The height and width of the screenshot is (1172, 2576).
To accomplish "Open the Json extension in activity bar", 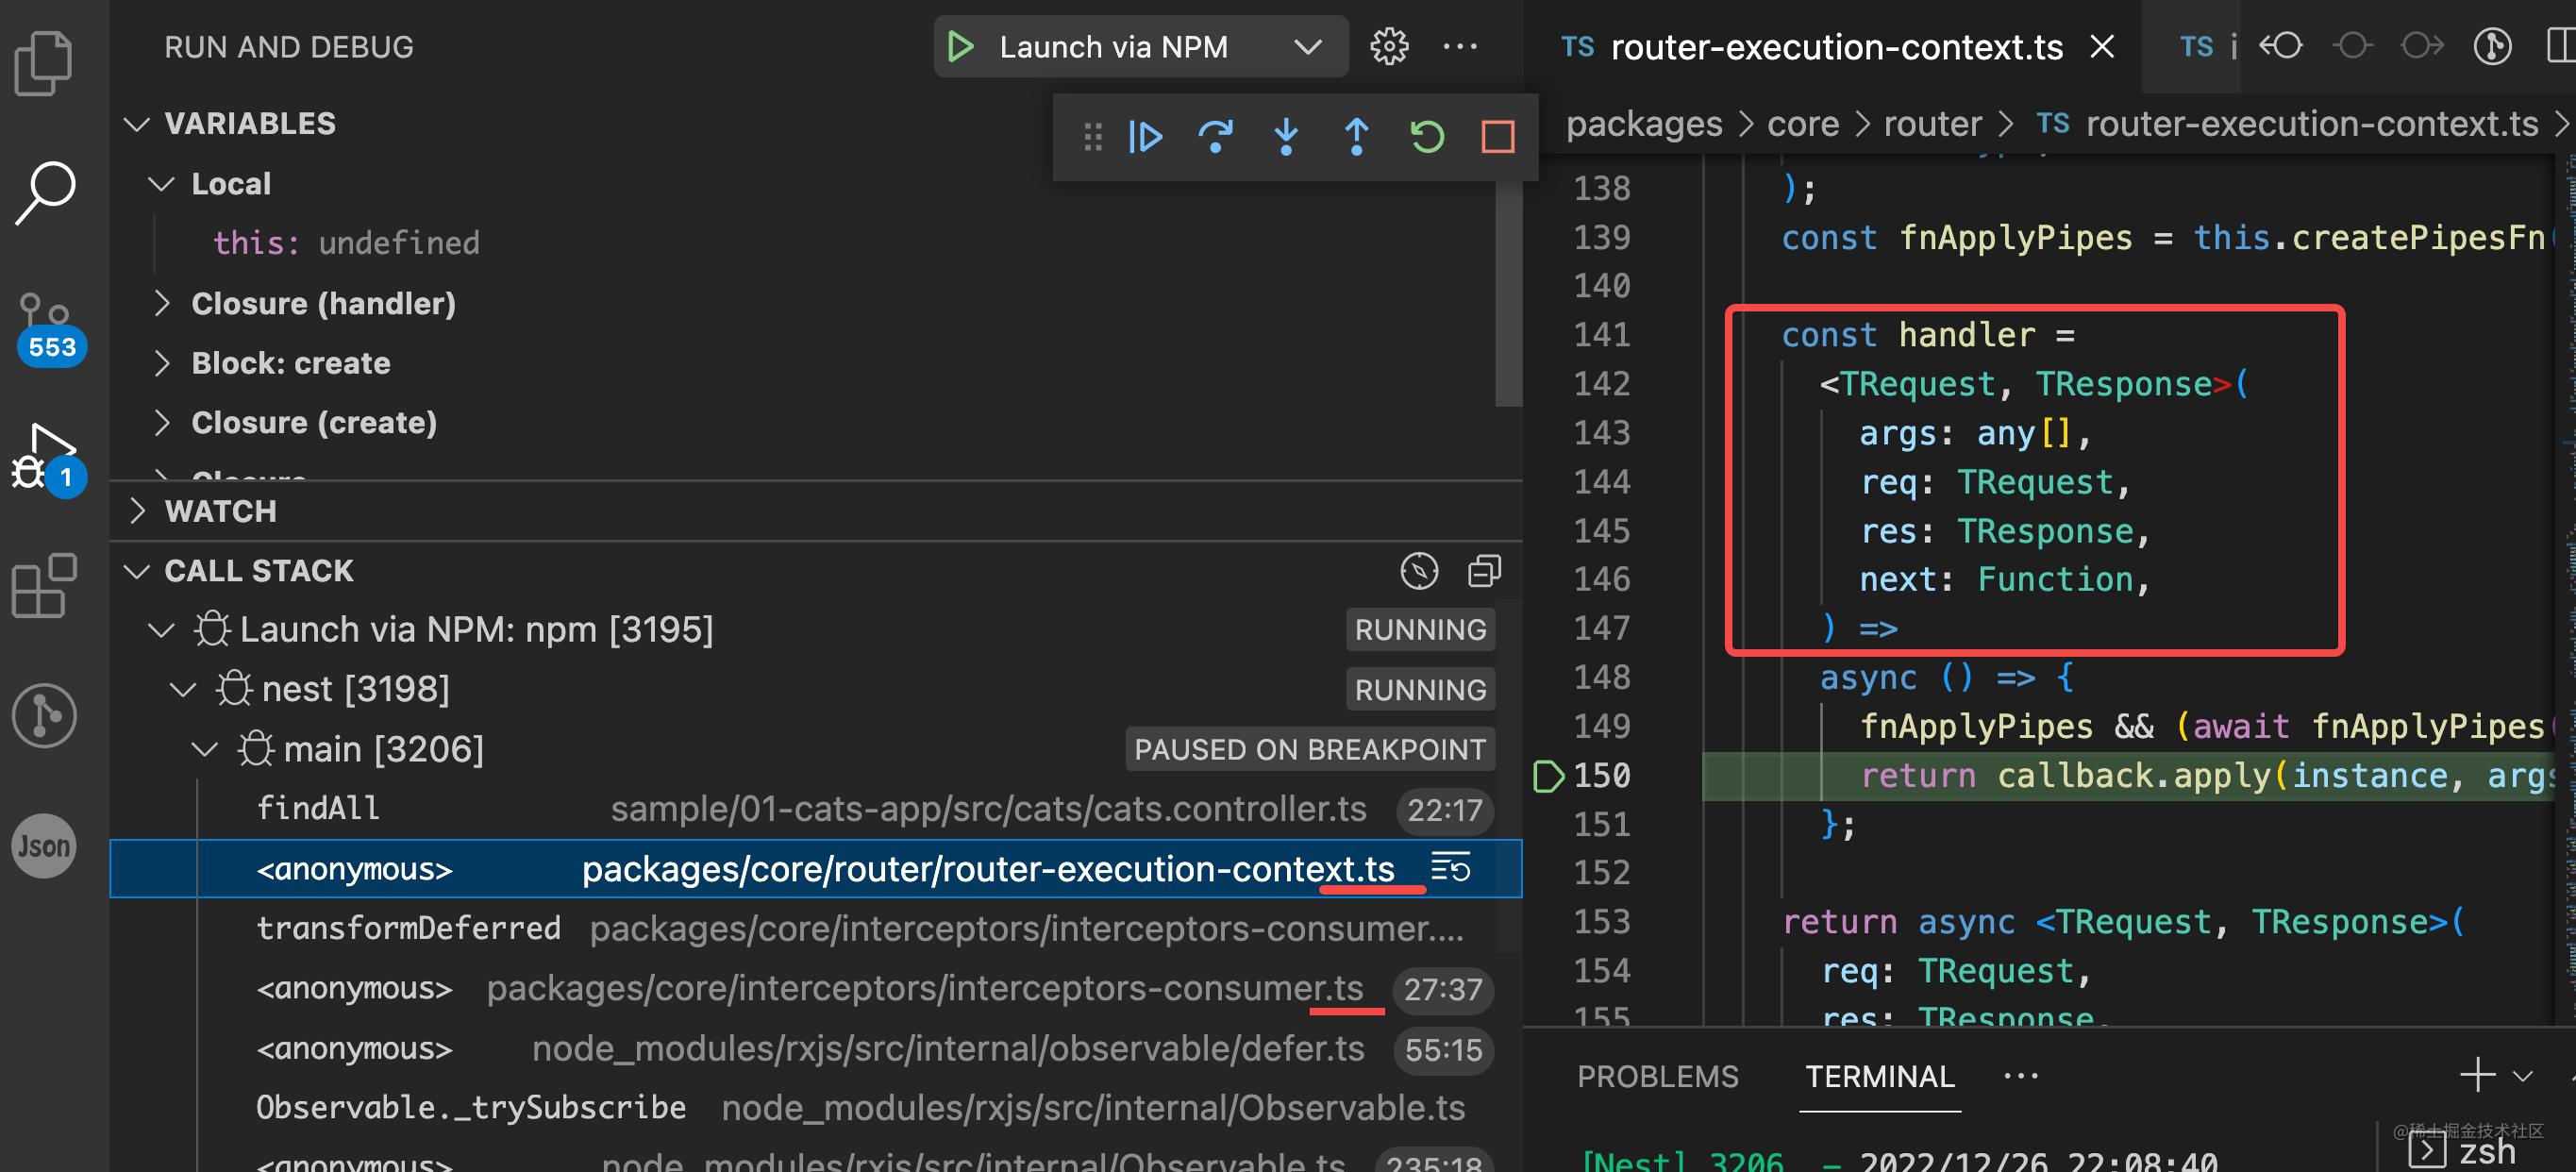I will [x=44, y=846].
